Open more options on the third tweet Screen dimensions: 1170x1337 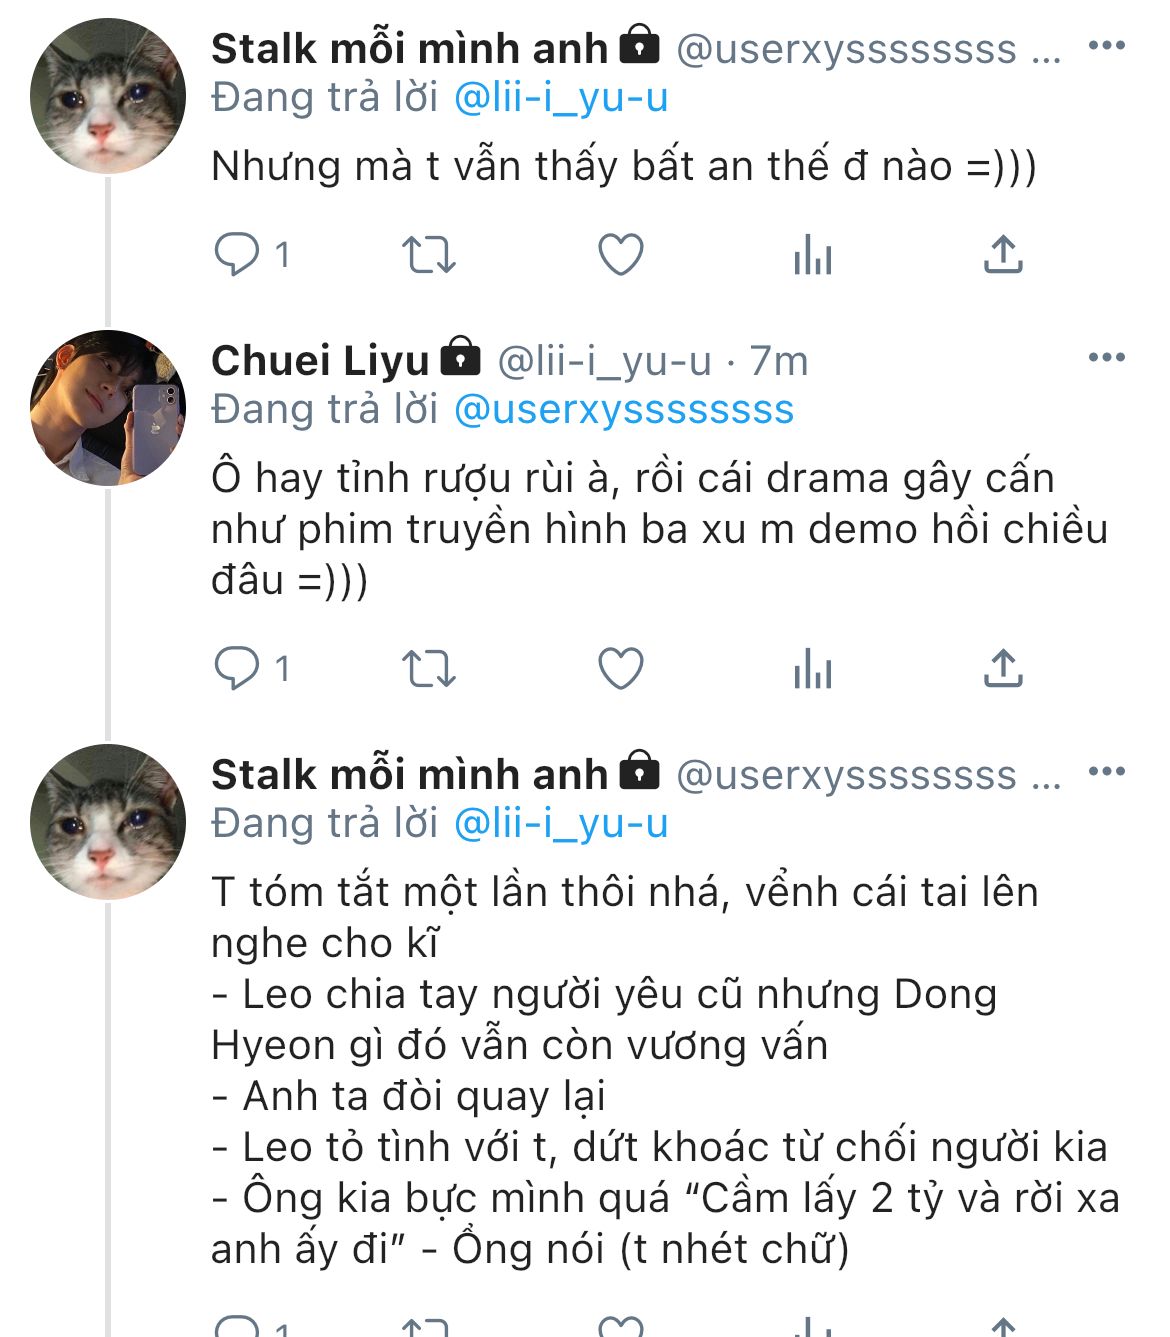[1106, 772]
